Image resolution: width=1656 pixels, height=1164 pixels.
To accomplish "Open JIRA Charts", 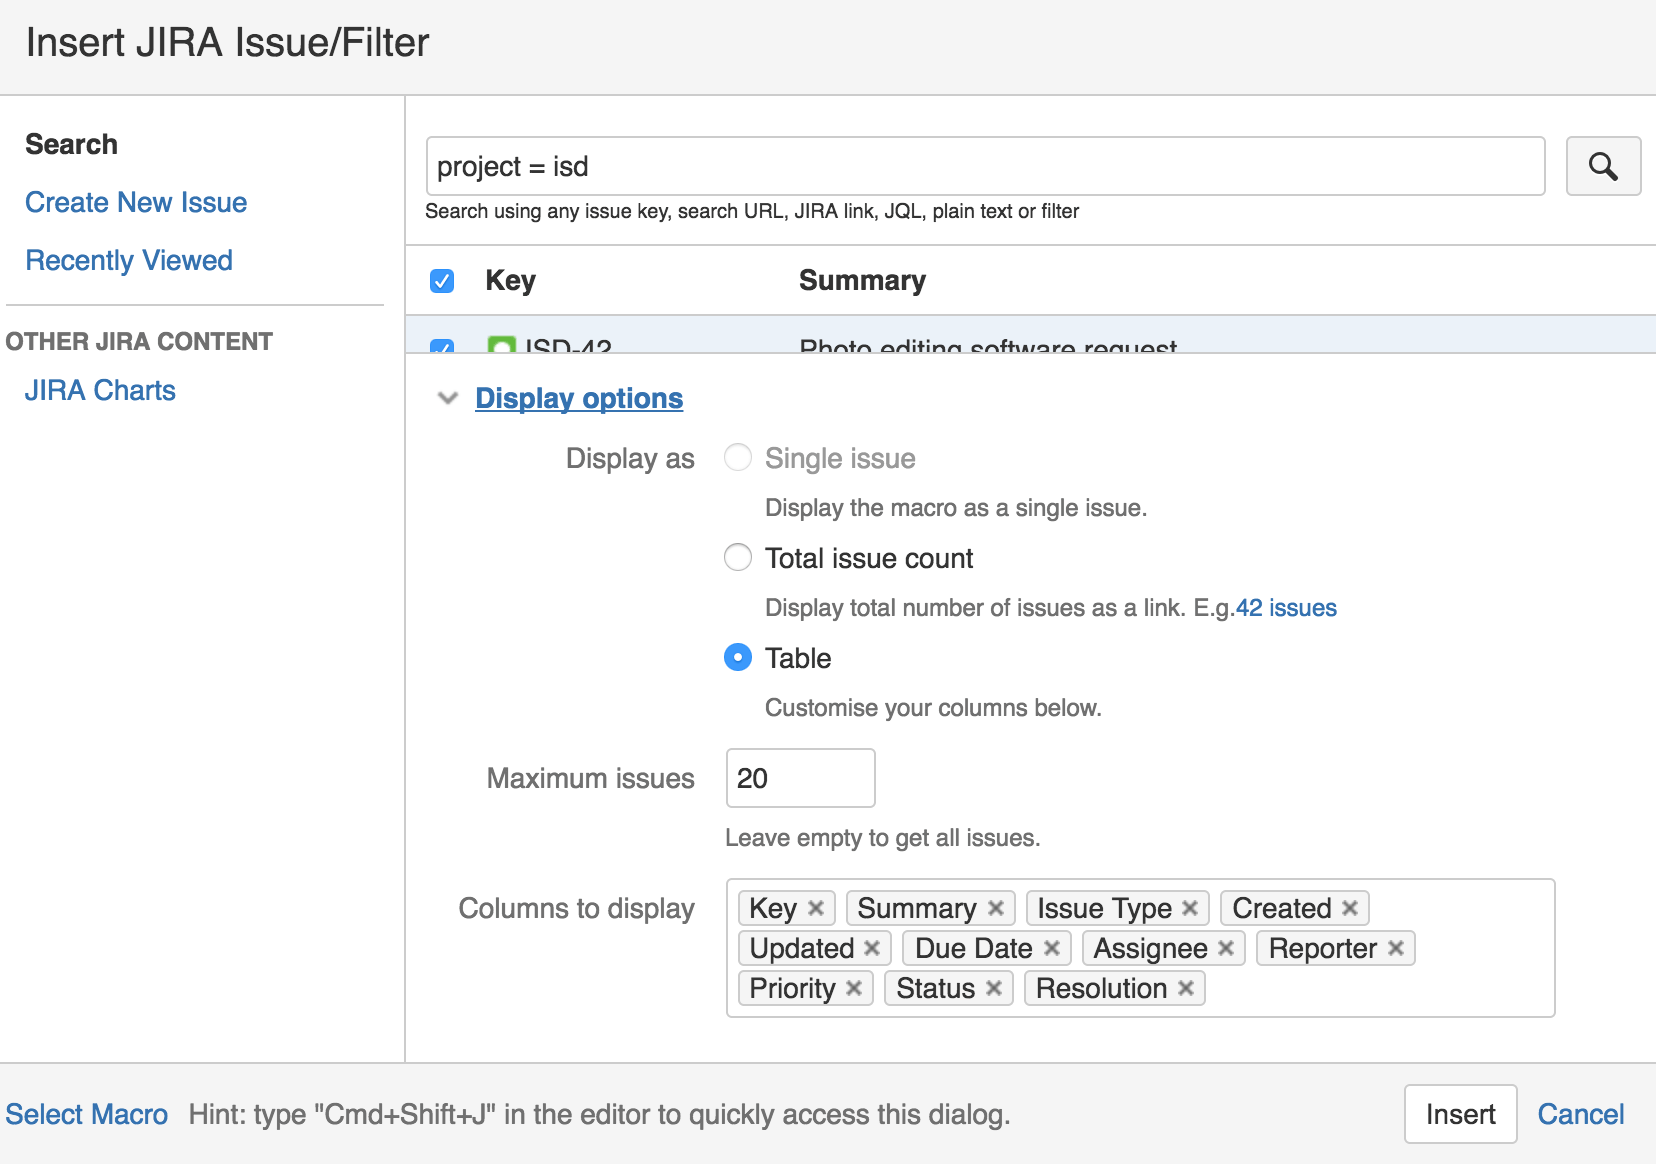I will coord(100,390).
